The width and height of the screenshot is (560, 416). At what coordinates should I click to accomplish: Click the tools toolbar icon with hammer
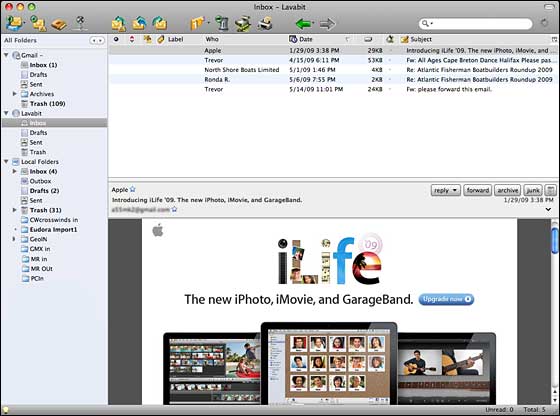(80, 23)
